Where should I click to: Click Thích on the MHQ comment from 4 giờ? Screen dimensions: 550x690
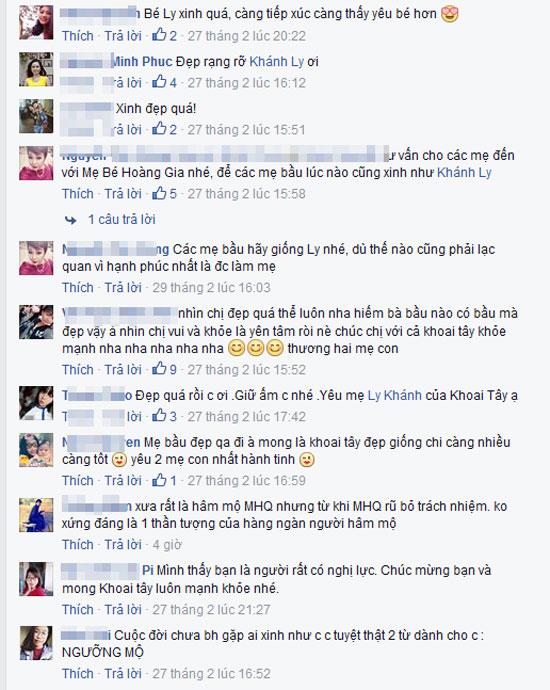[77, 544]
